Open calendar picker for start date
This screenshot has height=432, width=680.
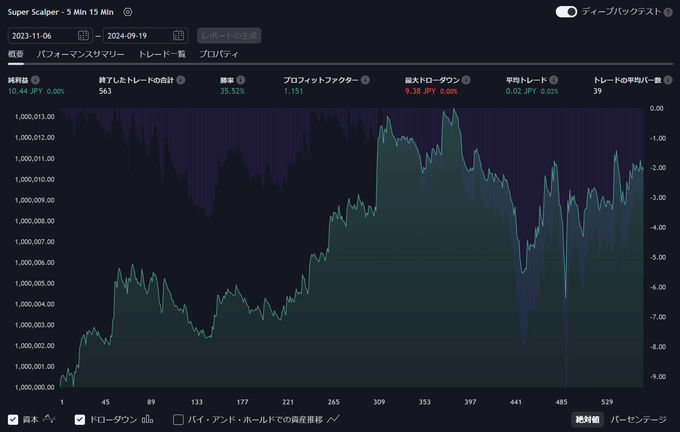point(83,35)
